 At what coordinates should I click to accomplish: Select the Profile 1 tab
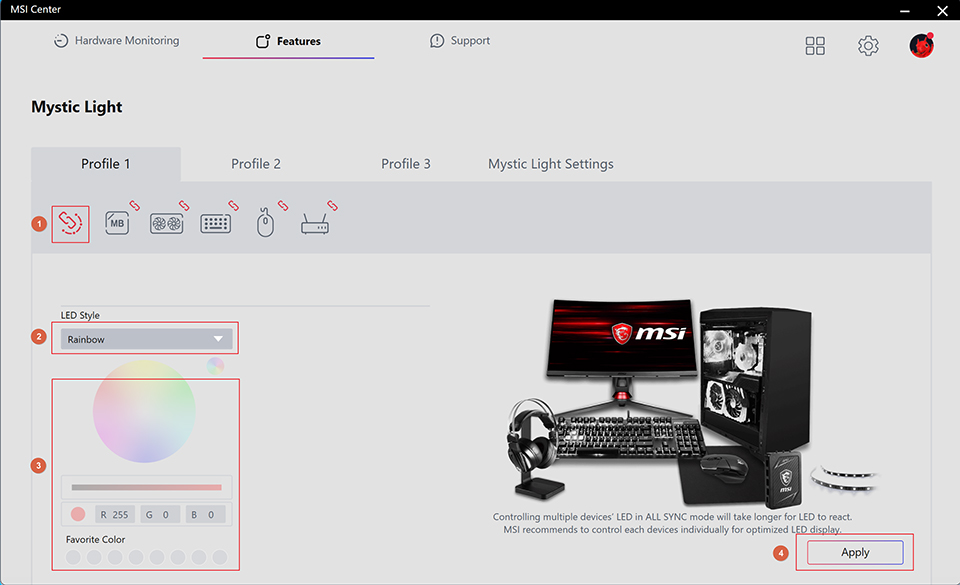(x=106, y=164)
